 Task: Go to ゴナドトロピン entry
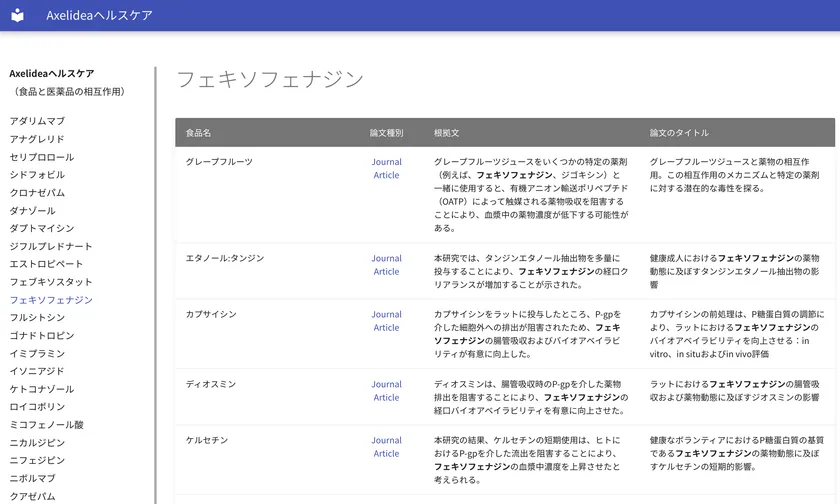click(x=42, y=335)
